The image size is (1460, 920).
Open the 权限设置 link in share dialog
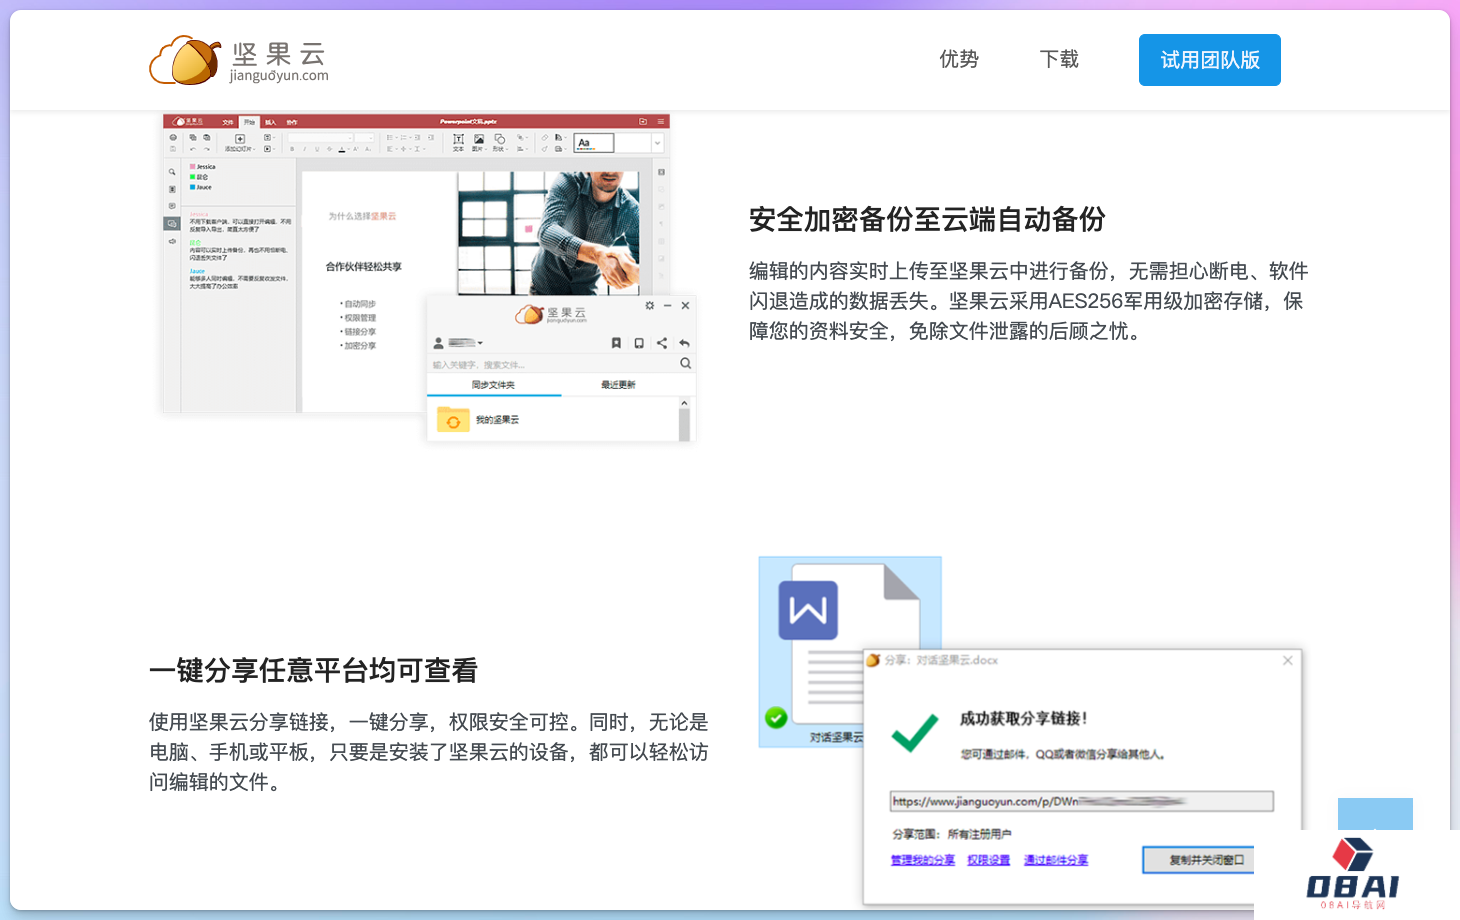988,860
